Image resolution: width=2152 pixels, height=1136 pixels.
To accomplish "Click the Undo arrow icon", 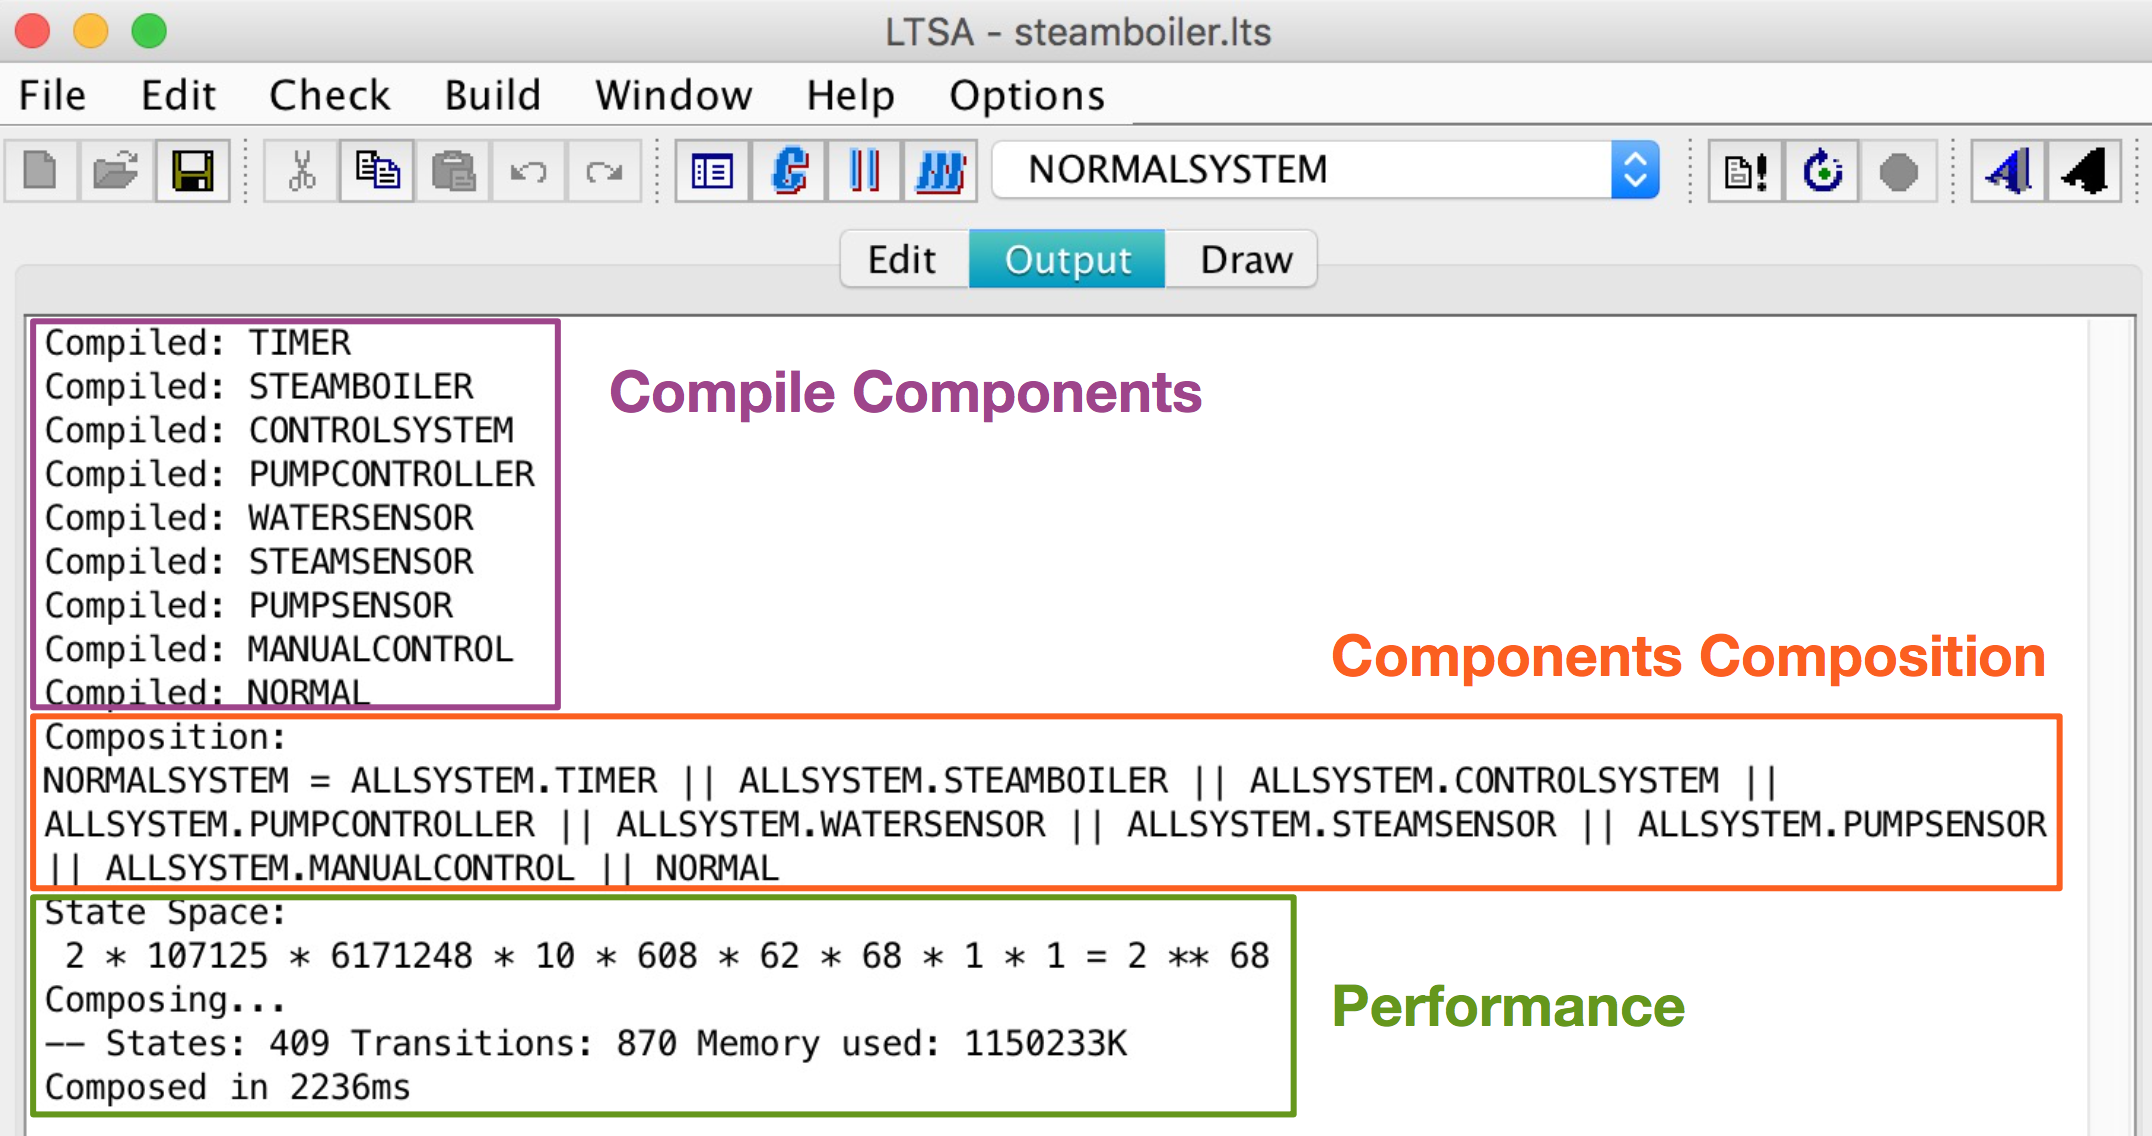I will [x=528, y=171].
